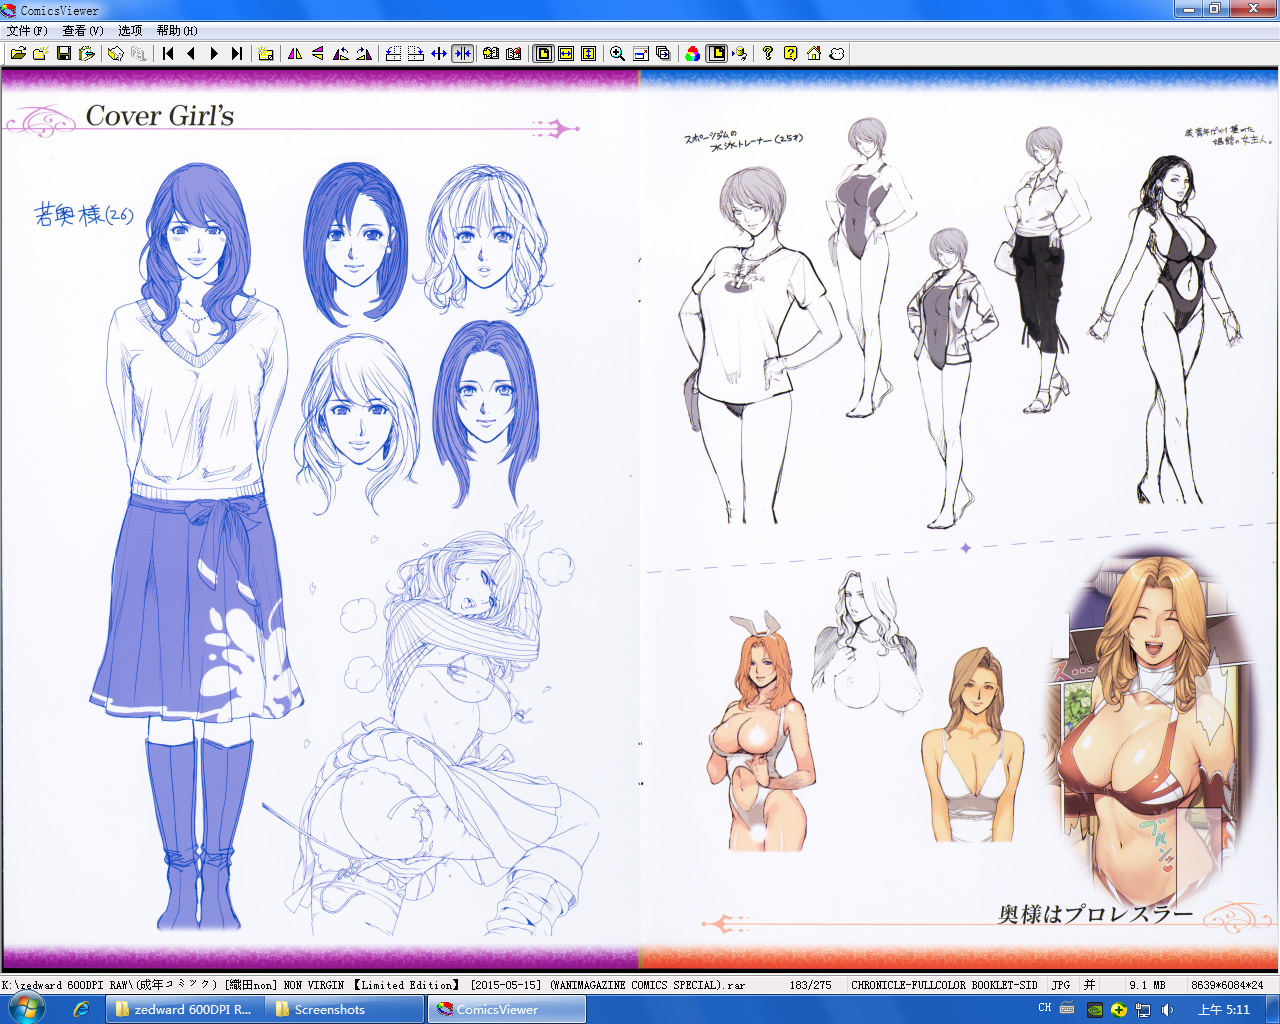Open the zedward 600DPI taskbar folder

pyautogui.click(x=185, y=1010)
